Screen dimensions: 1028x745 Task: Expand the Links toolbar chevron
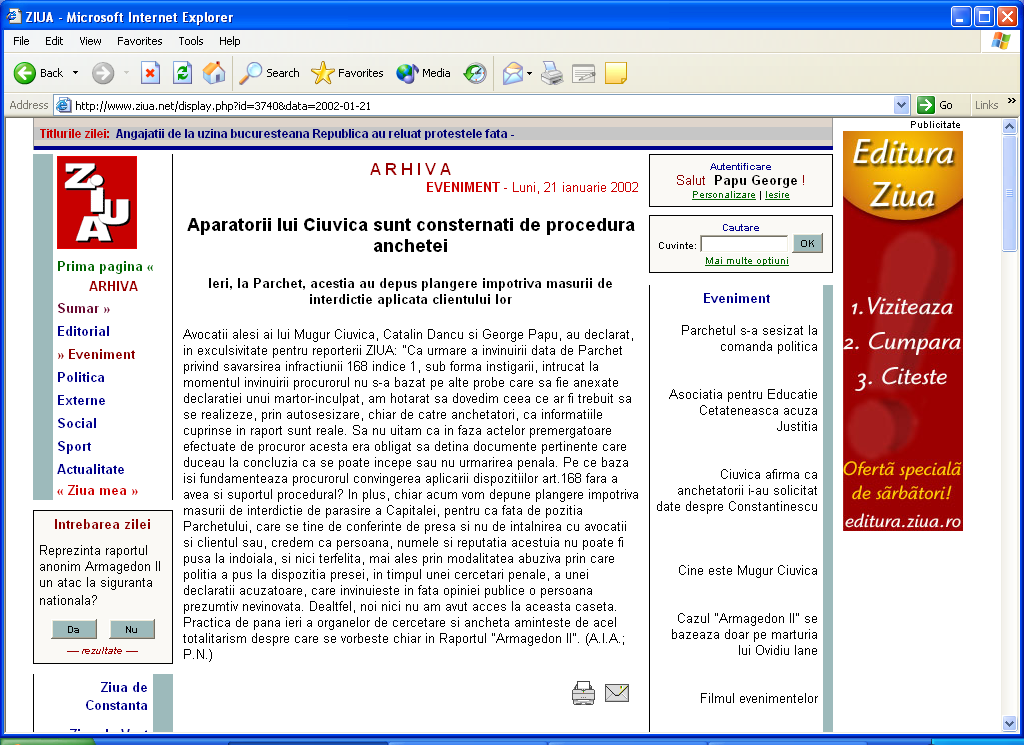pos(1012,100)
